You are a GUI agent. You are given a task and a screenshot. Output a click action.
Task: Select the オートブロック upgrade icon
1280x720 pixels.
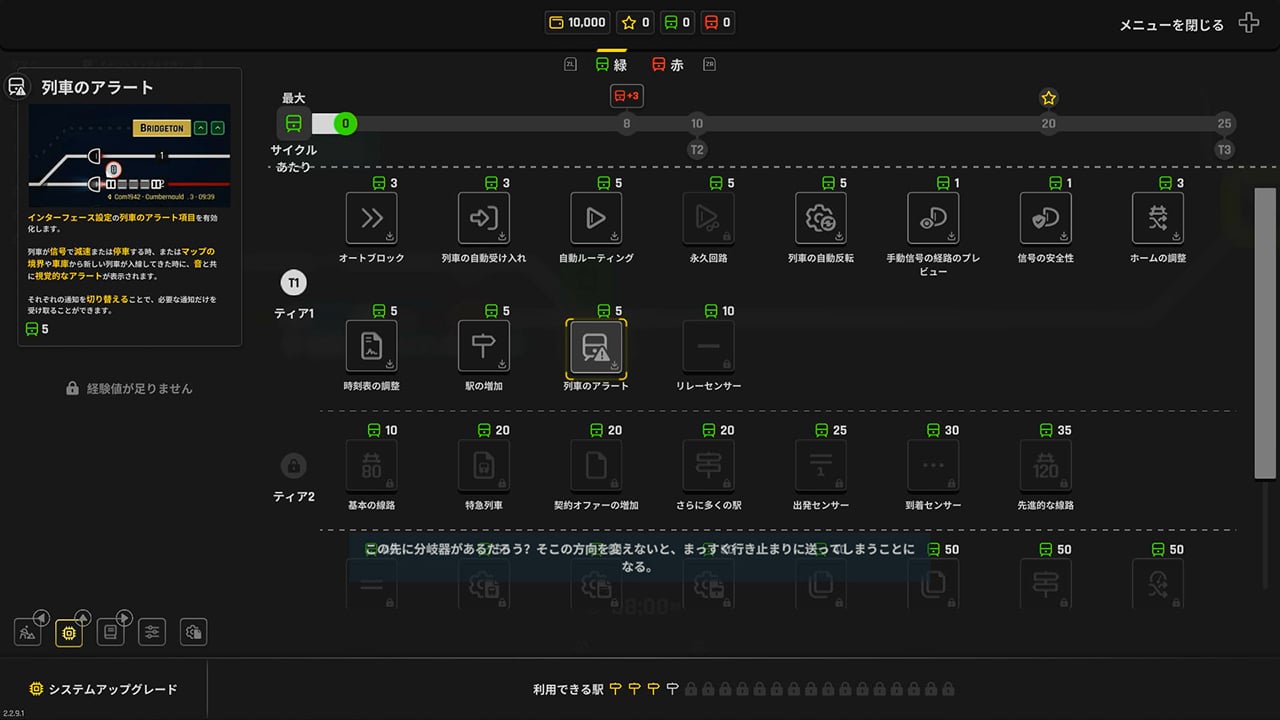tap(371, 218)
